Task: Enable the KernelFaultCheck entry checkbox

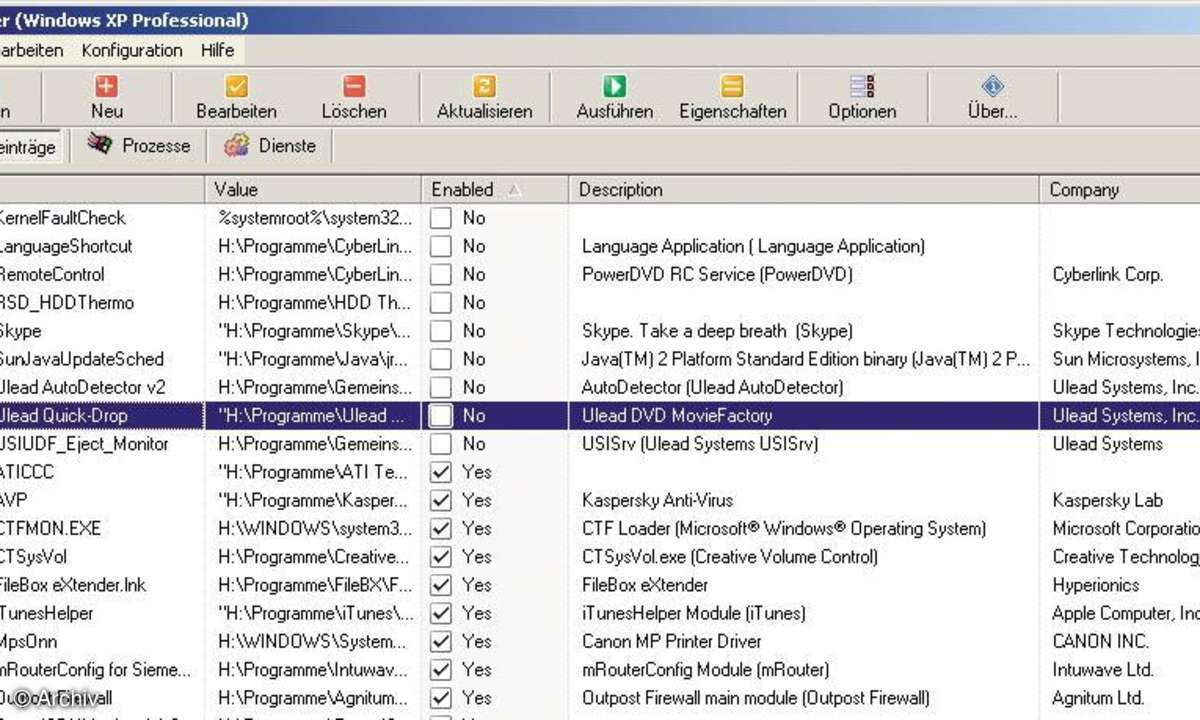Action: tap(440, 218)
